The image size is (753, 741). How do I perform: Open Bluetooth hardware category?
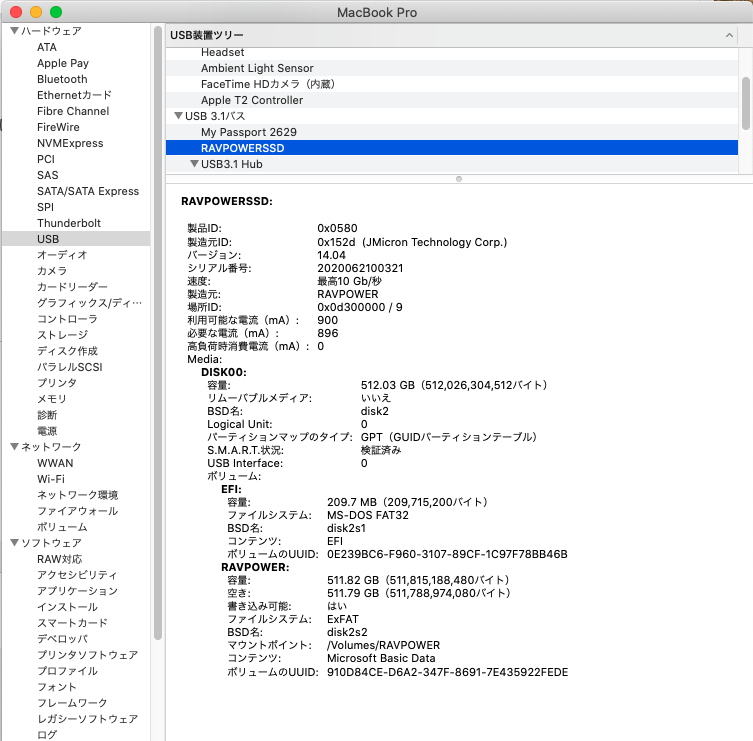[62, 79]
